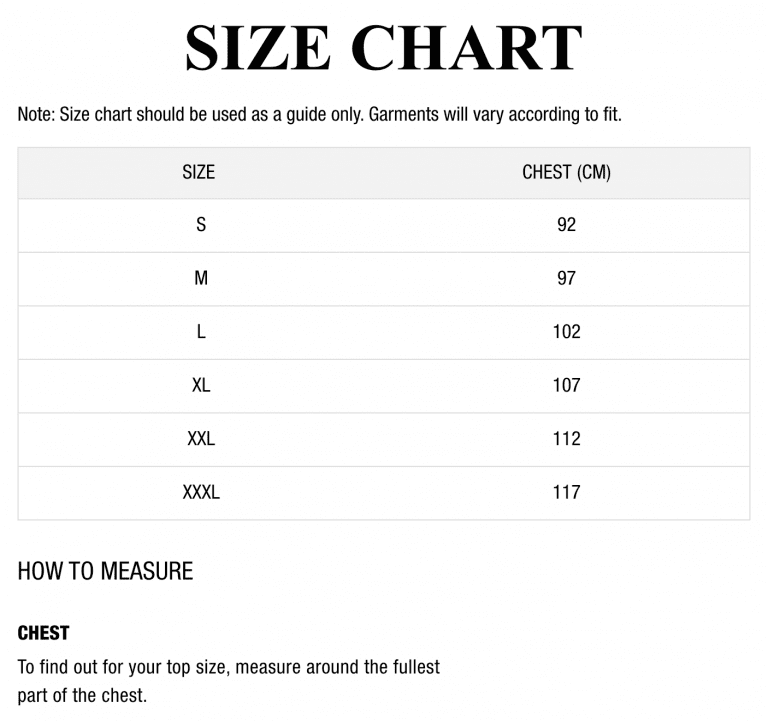Click the 102 chest measurement value
This screenshot has height=721, width=768.
(566, 332)
